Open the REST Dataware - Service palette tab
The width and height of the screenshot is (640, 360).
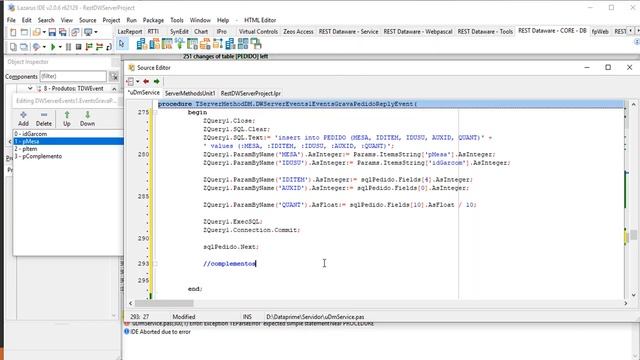click(348, 31)
